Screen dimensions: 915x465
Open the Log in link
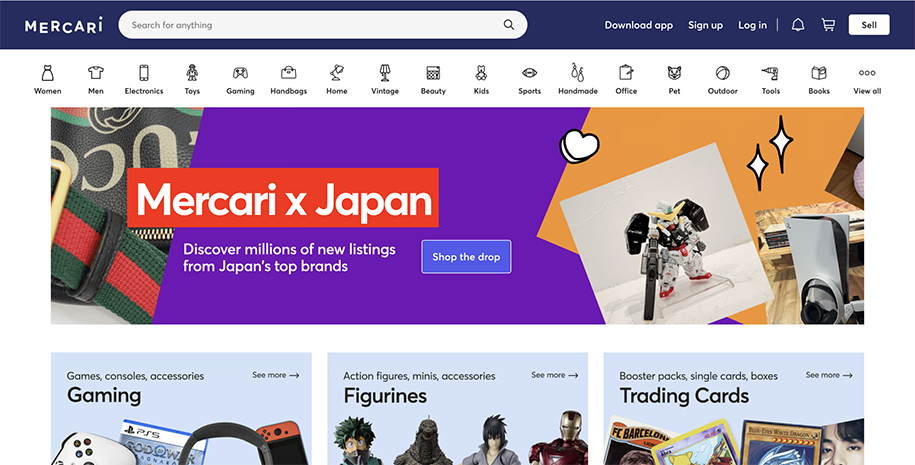(752, 25)
